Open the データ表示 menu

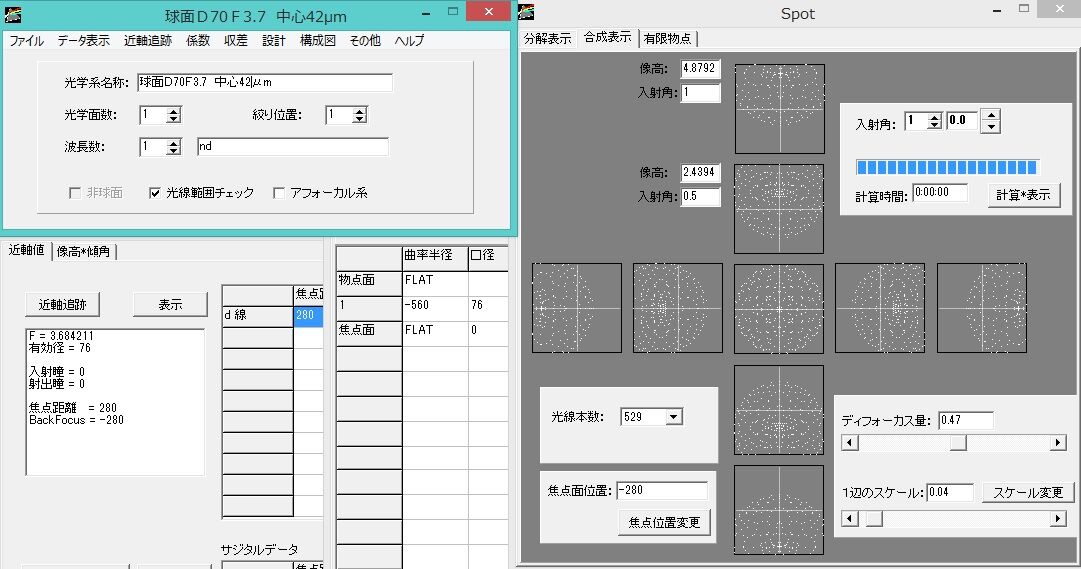tap(83, 41)
